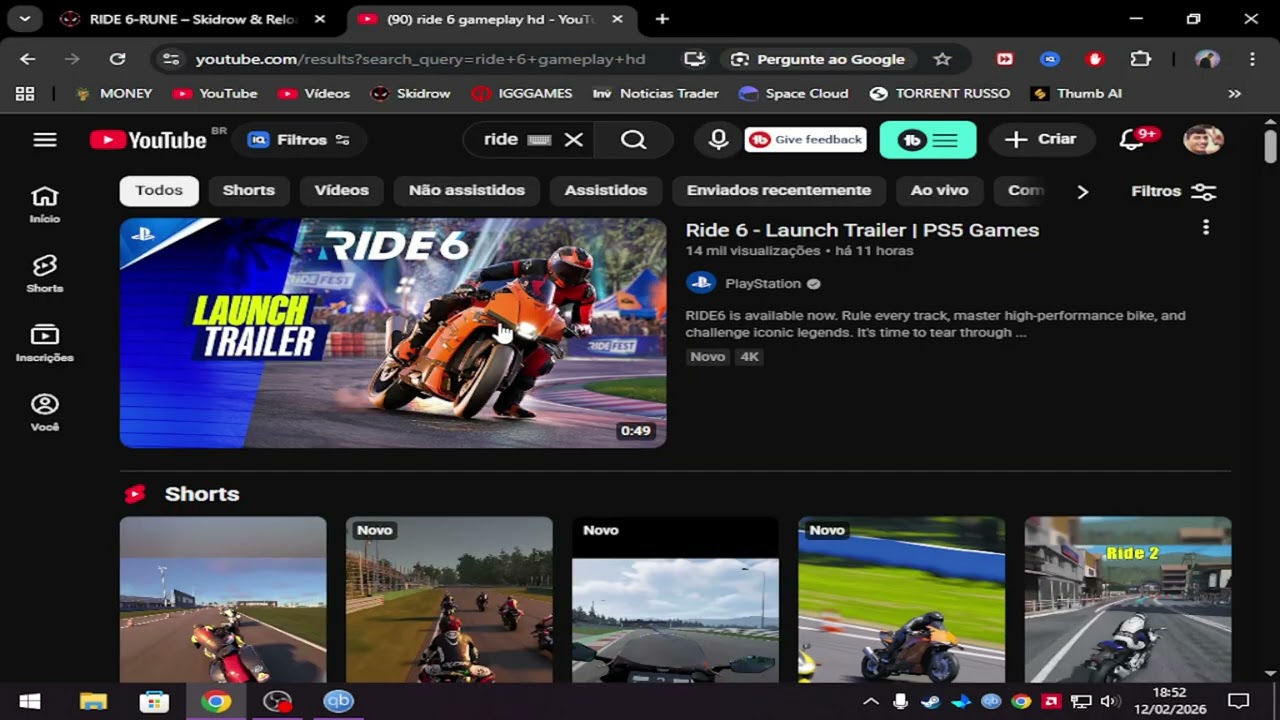Open the volume control in tray

1108,701
